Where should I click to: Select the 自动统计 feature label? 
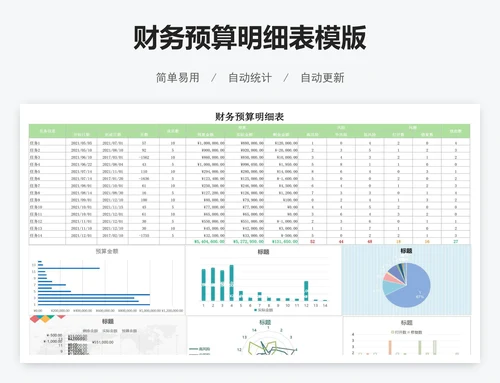coord(250,78)
